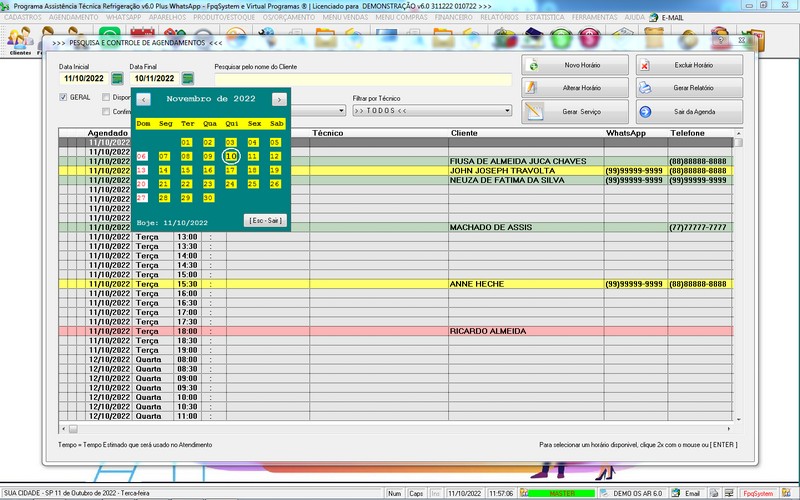The width and height of the screenshot is (800, 500).
Task: Open FINANCEIRO menu
Action: (454, 17)
